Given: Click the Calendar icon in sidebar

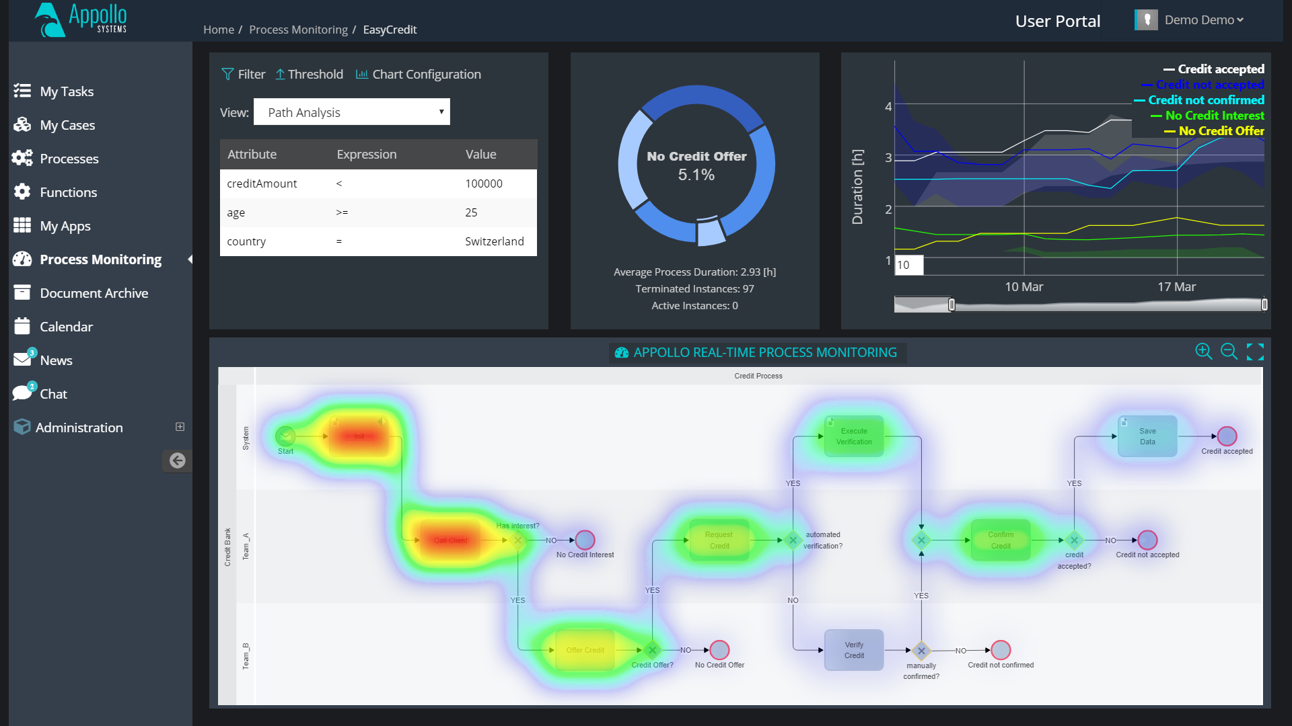Looking at the screenshot, I should pos(22,326).
